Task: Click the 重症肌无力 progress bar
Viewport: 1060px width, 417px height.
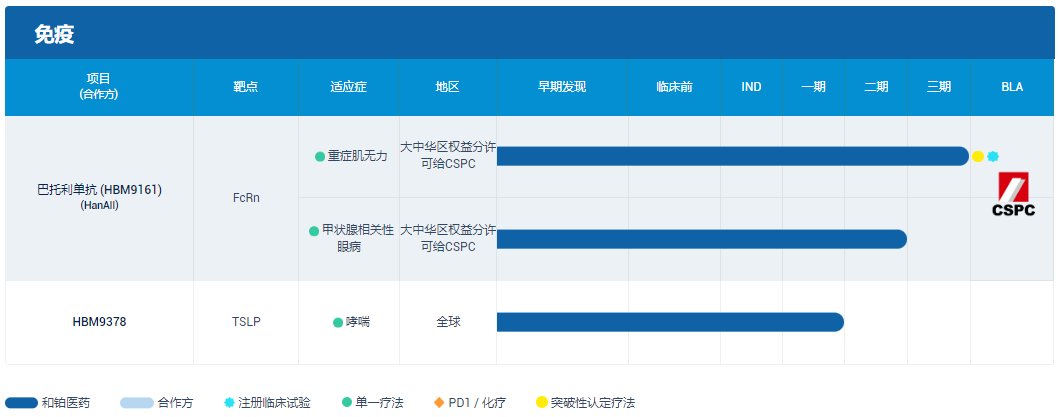Action: tap(732, 156)
